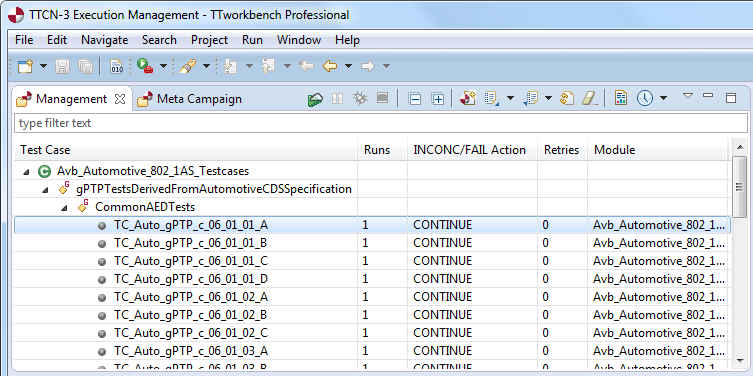This screenshot has height=376, width=753.
Task: Click the Run external tools icon
Action: pyautogui.click(x=145, y=66)
